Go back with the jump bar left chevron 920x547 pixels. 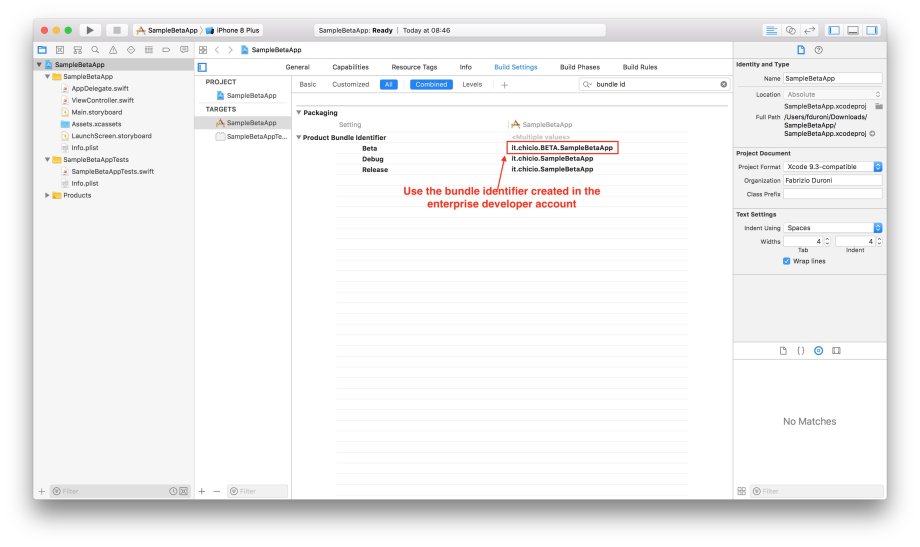pos(217,50)
